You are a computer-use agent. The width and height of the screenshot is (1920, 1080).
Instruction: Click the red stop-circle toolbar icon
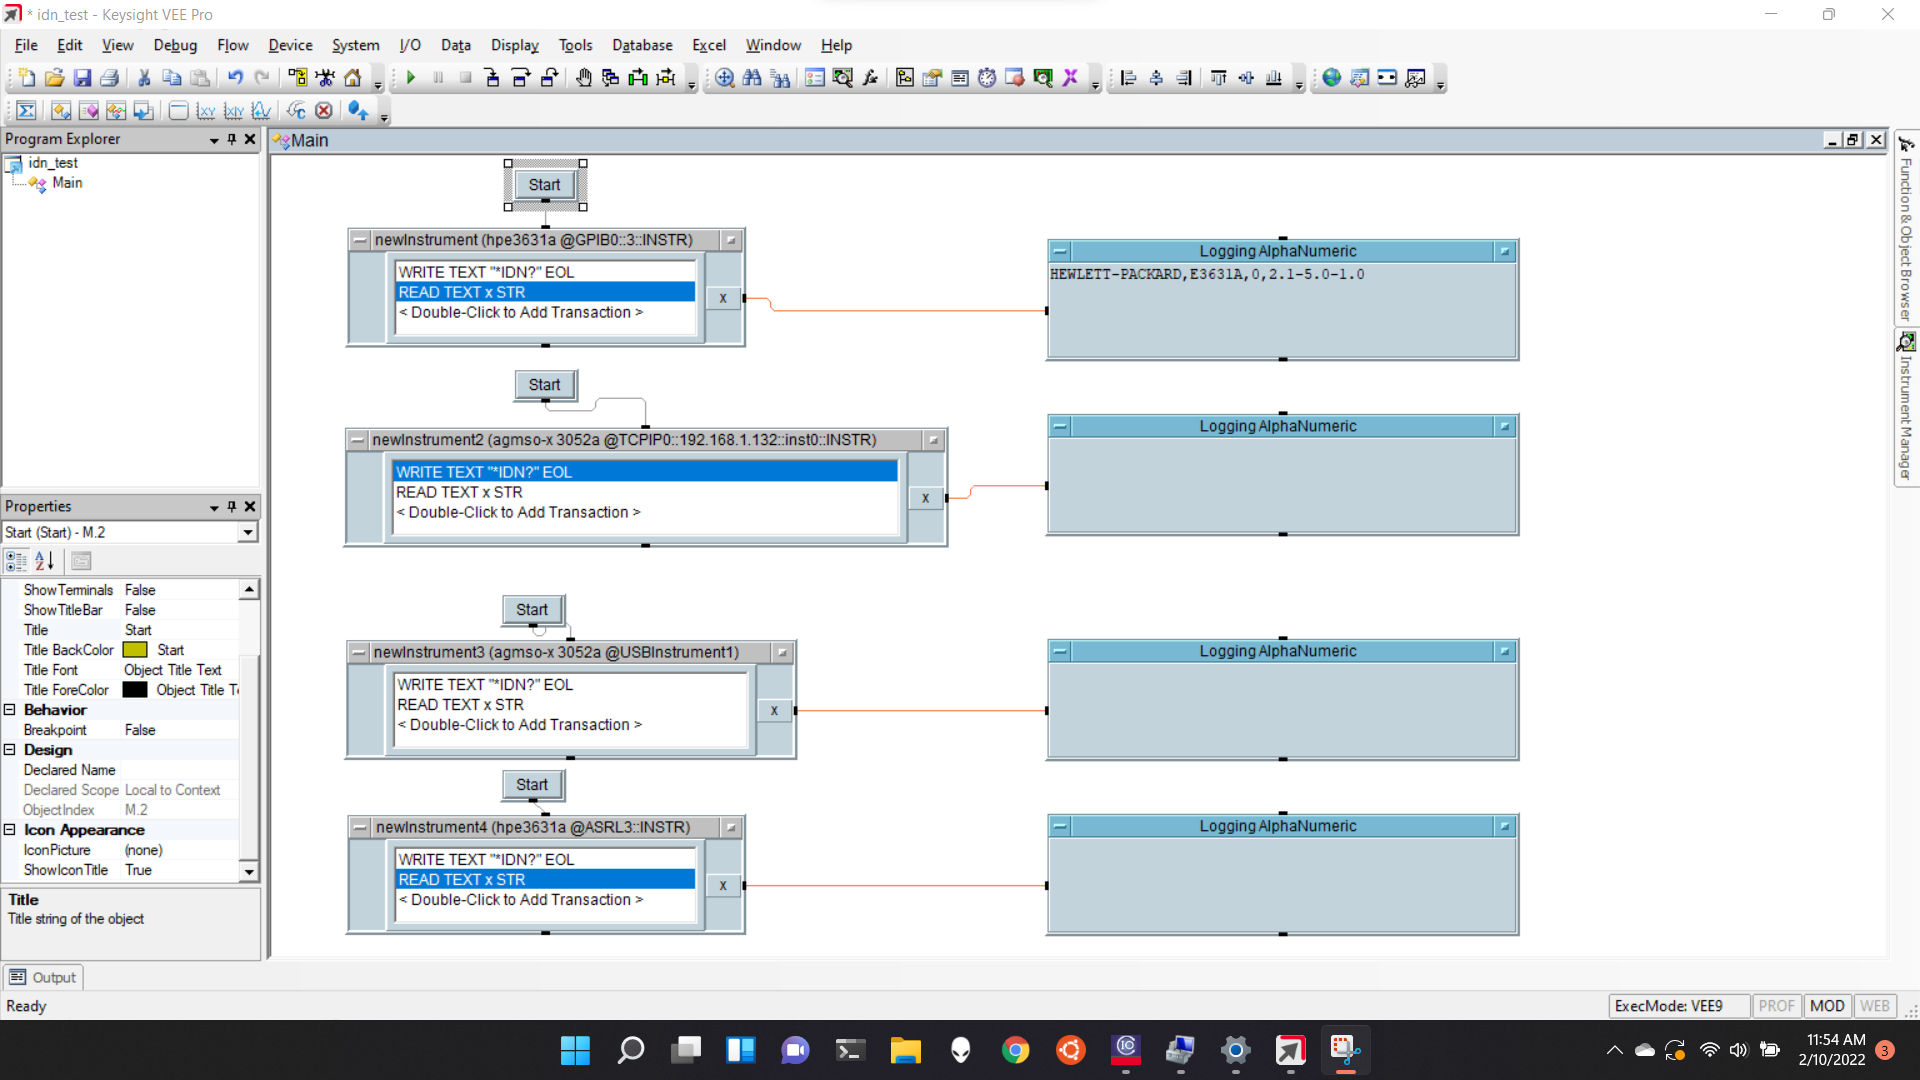(x=323, y=111)
